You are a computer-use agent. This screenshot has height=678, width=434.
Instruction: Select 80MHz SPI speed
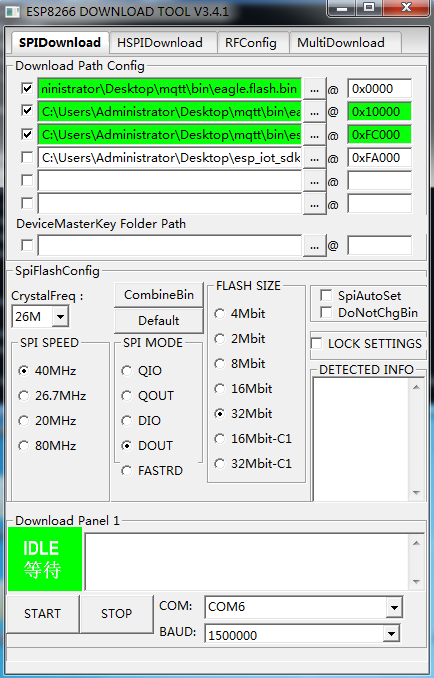coord(48,446)
